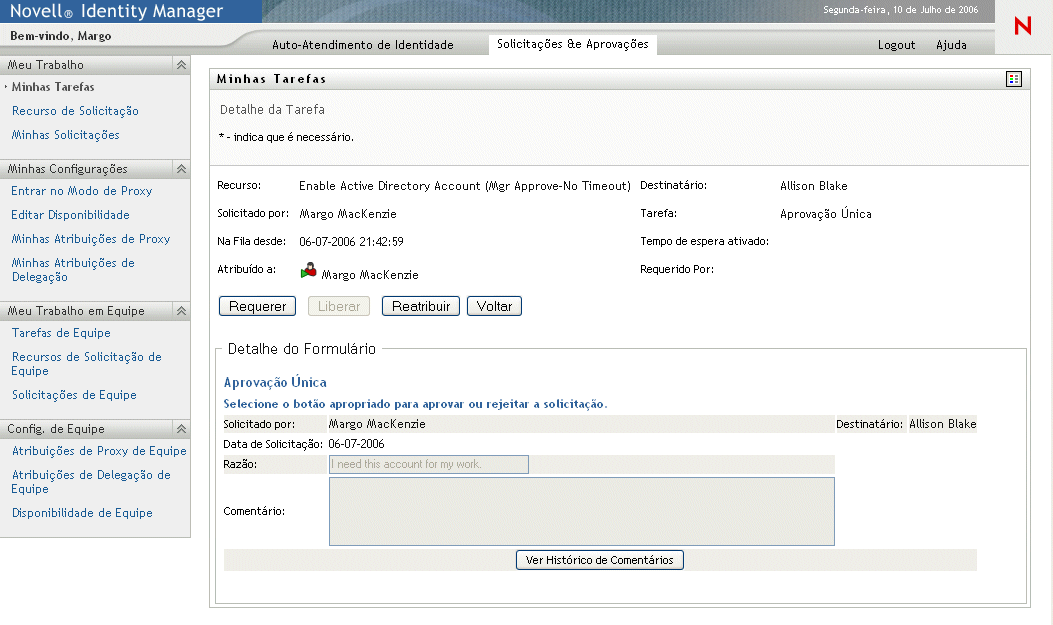
Task: Collapse the Config. de Equipe section
Action: (x=181, y=429)
